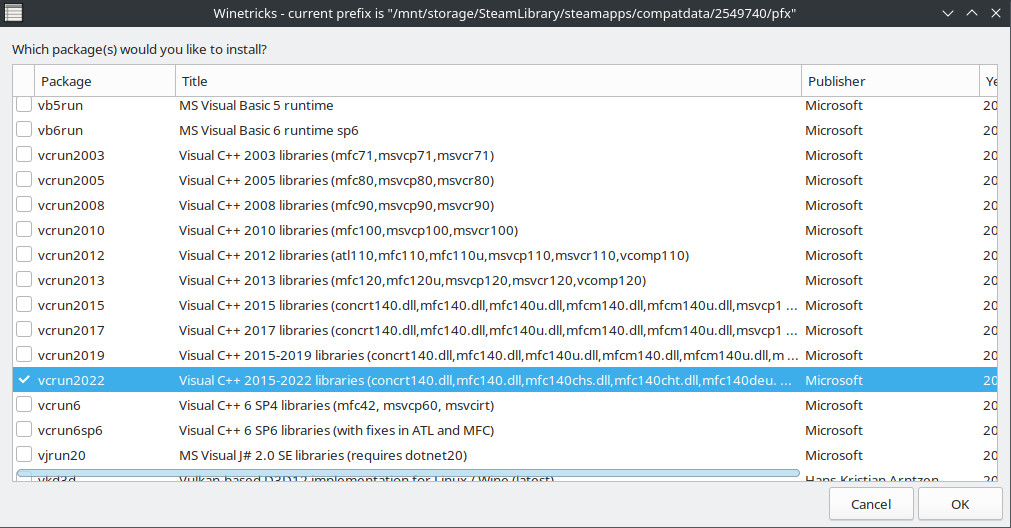Viewport: 1011px width, 528px height.
Task: Confirm installation with OK button
Action: tap(960, 504)
